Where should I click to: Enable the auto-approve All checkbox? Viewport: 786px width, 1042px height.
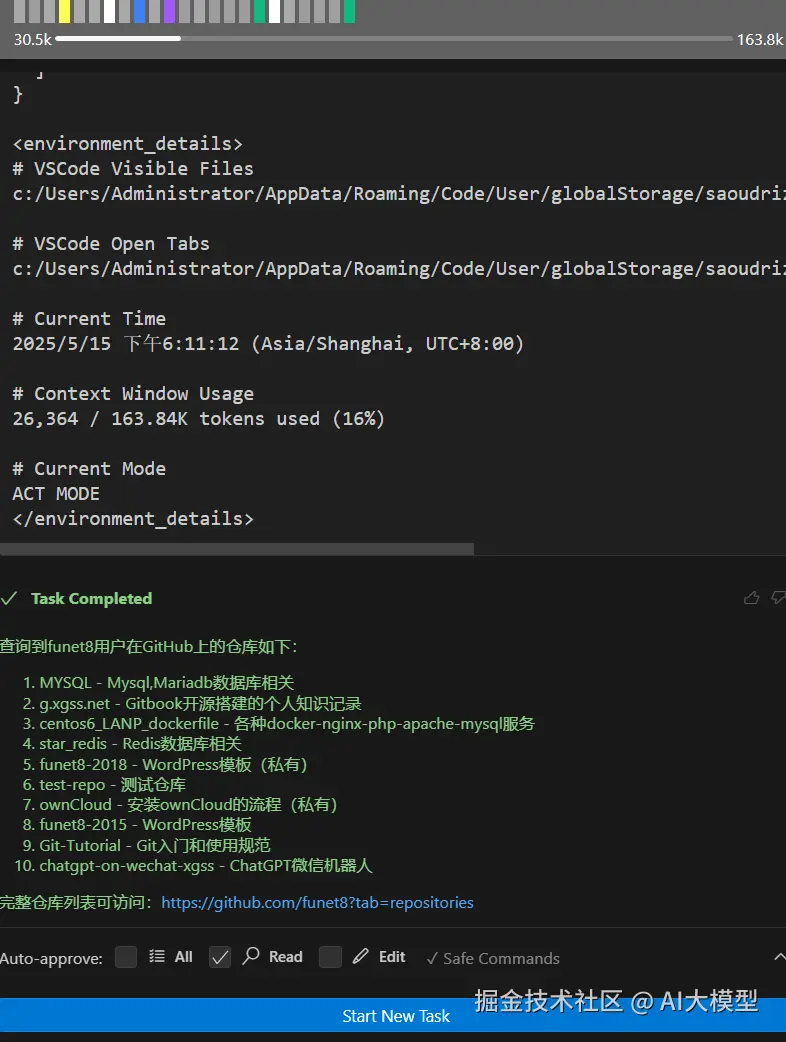(126, 957)
